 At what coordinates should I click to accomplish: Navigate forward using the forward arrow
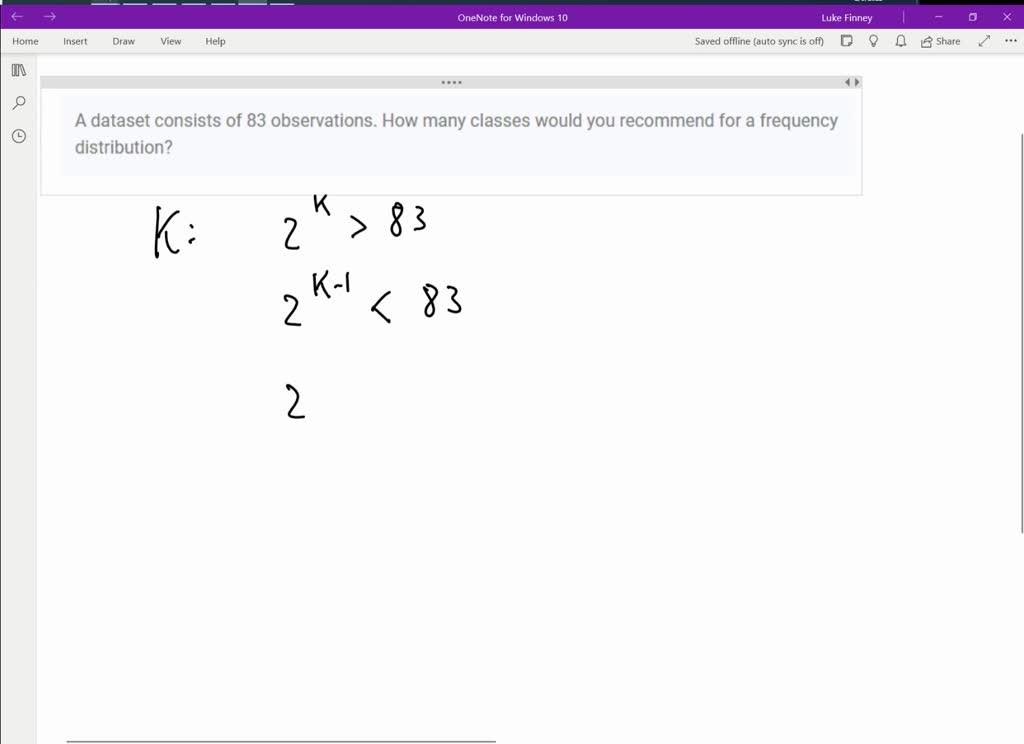tap(49, 16)
